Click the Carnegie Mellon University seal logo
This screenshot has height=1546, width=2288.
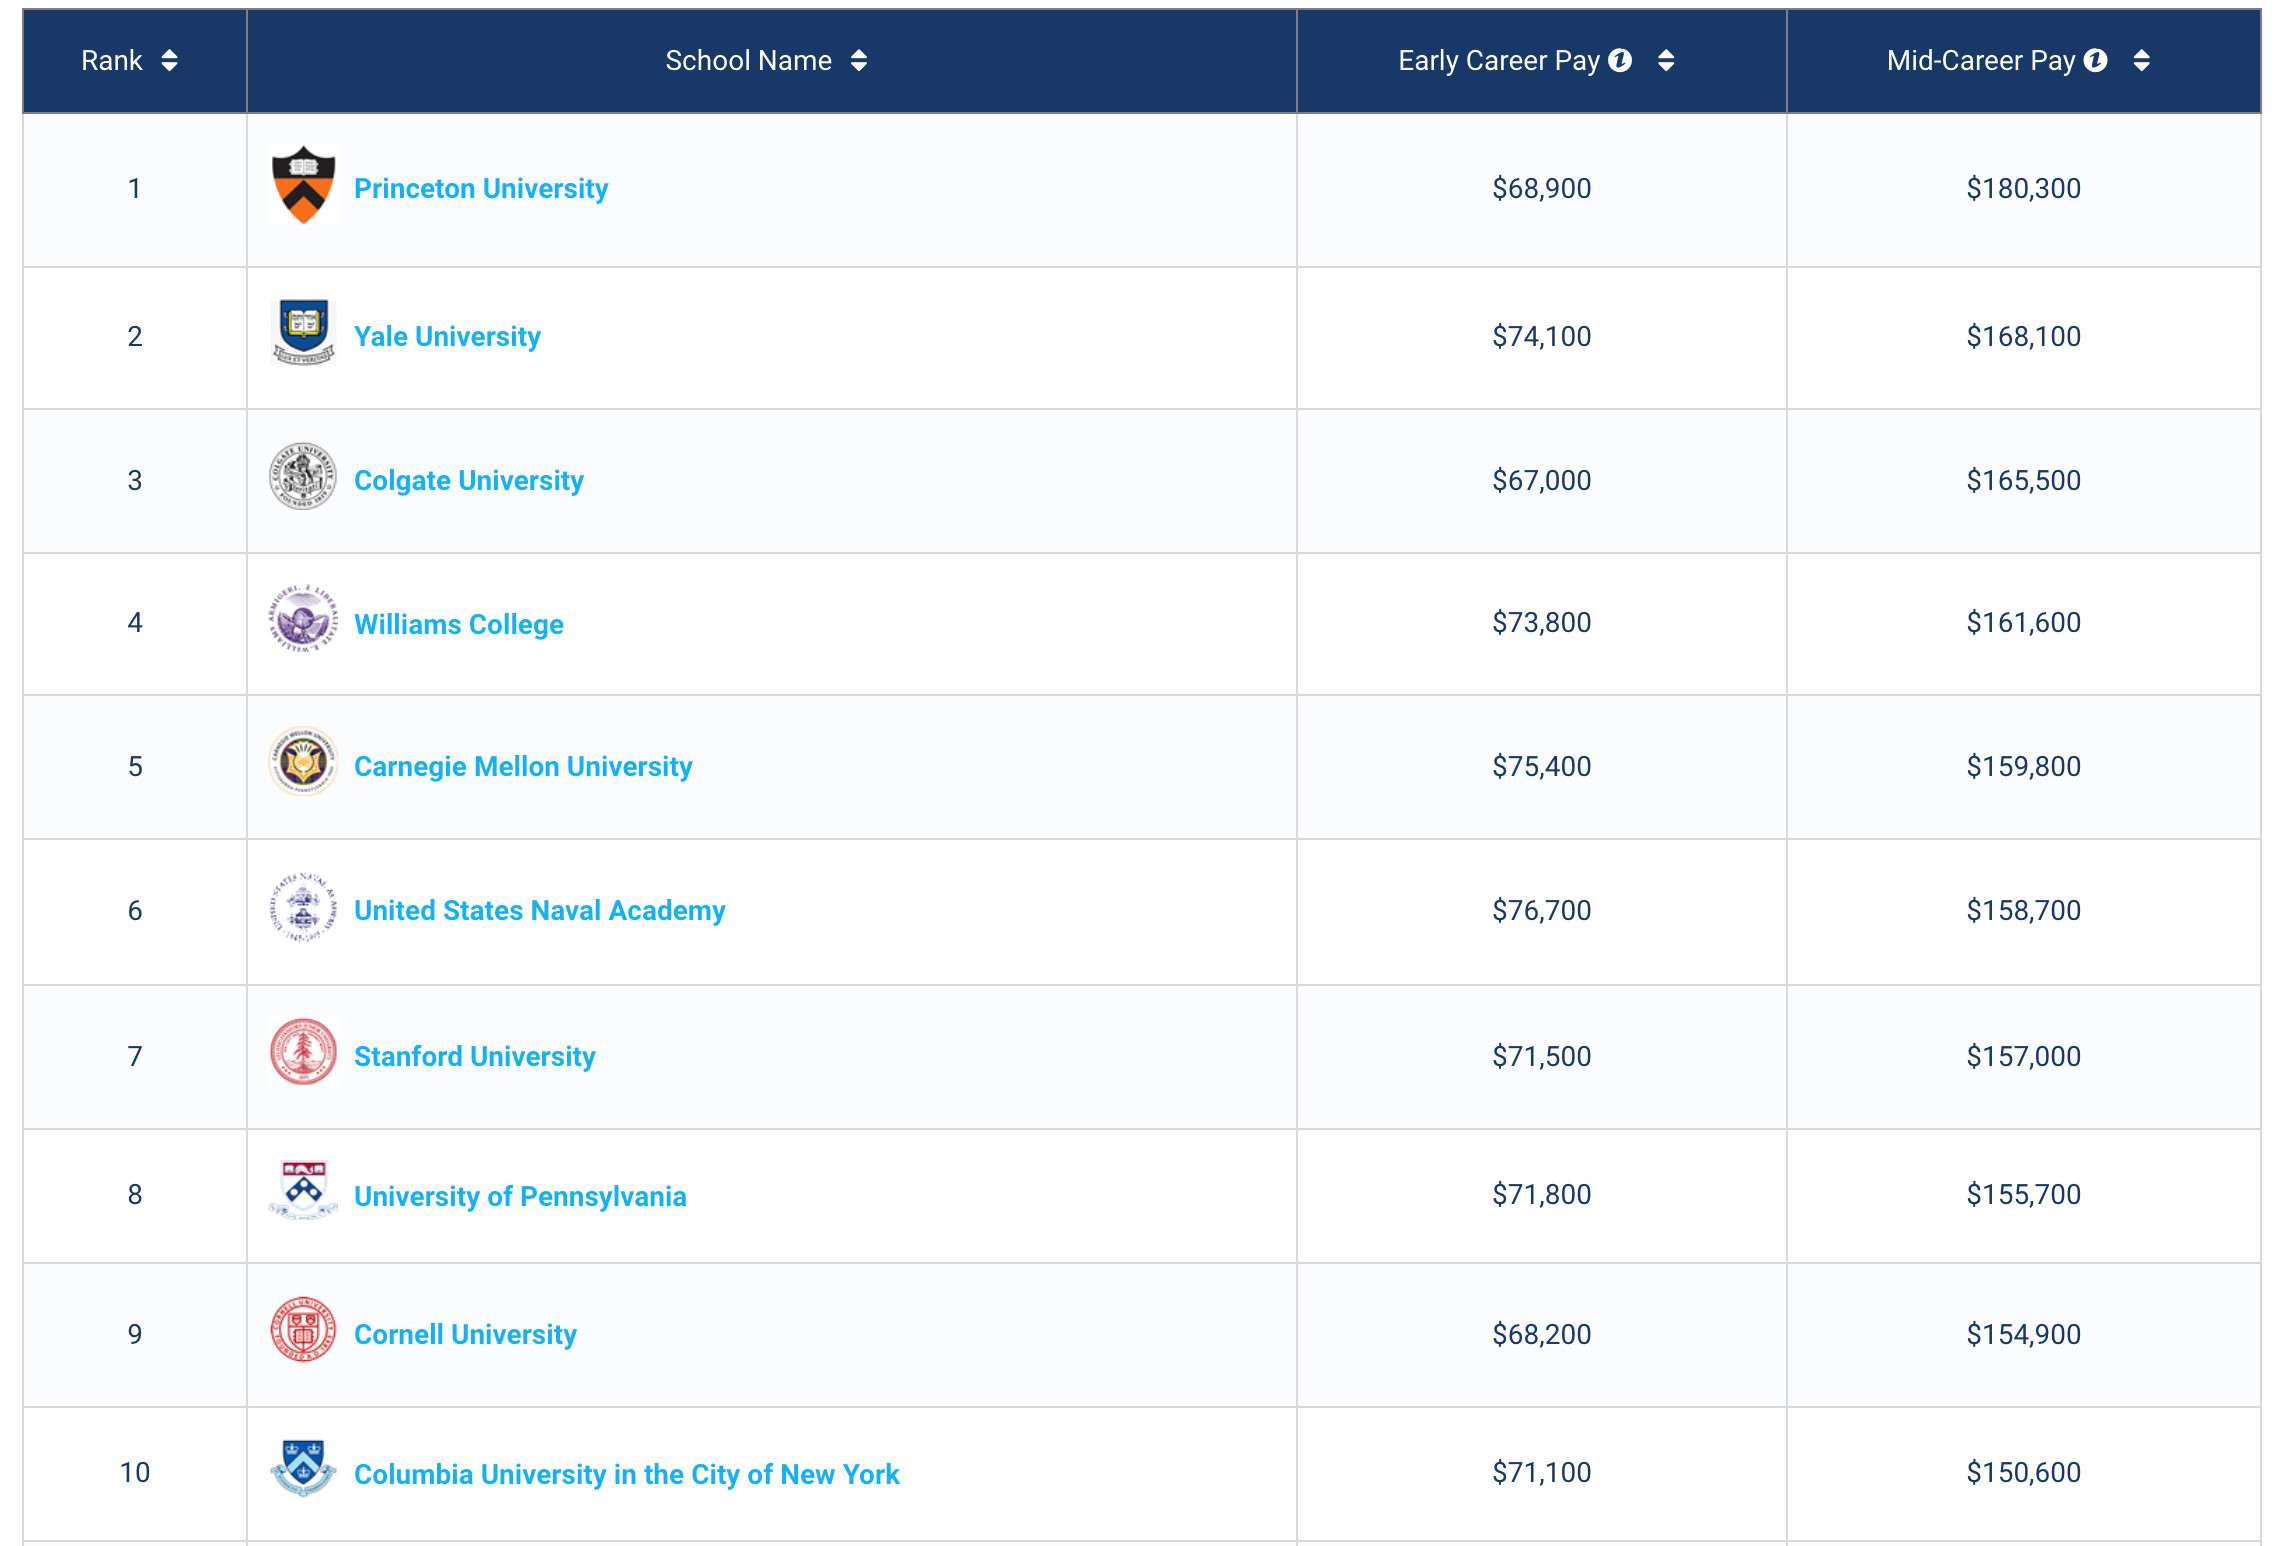coord(303,763)
